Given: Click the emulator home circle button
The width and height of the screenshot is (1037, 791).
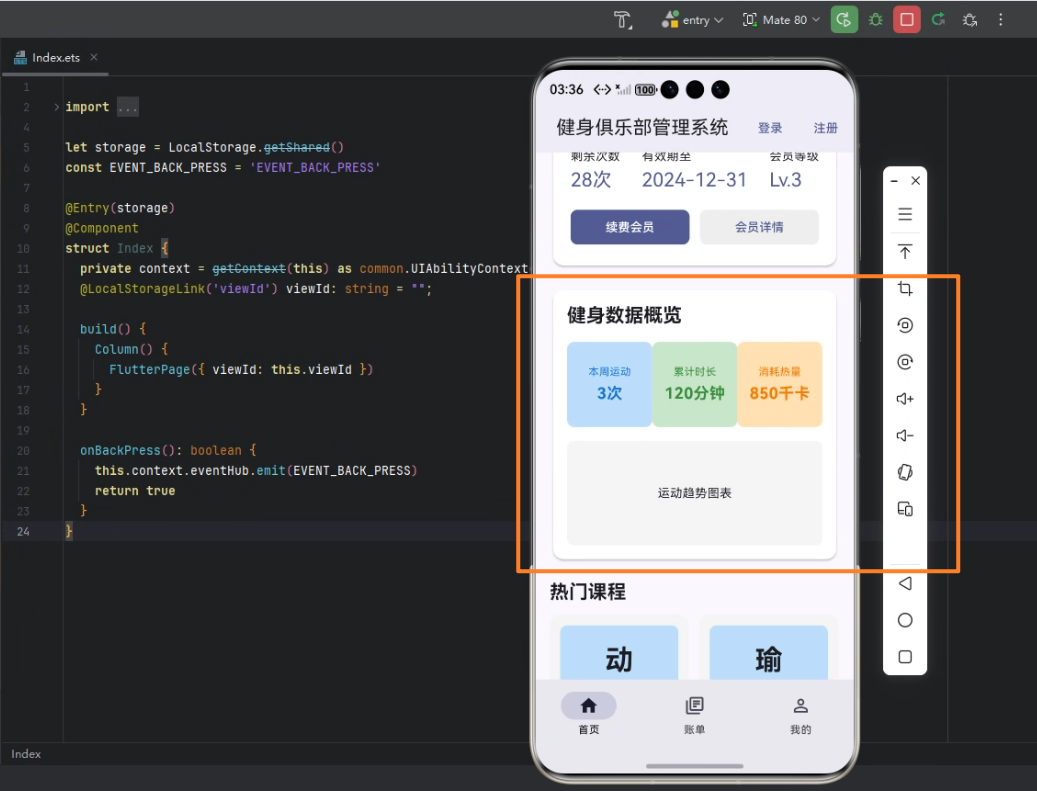Looking at the screenshot, I should coord(905,620).
